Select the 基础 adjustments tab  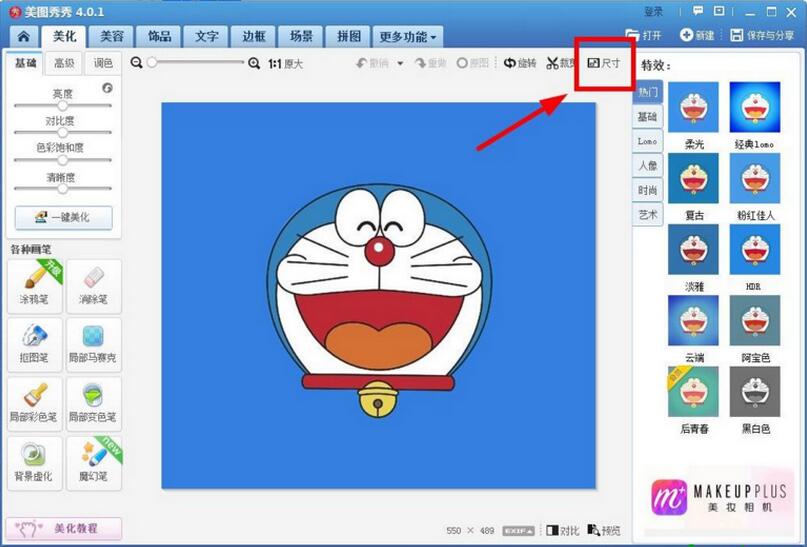[25, 63]
